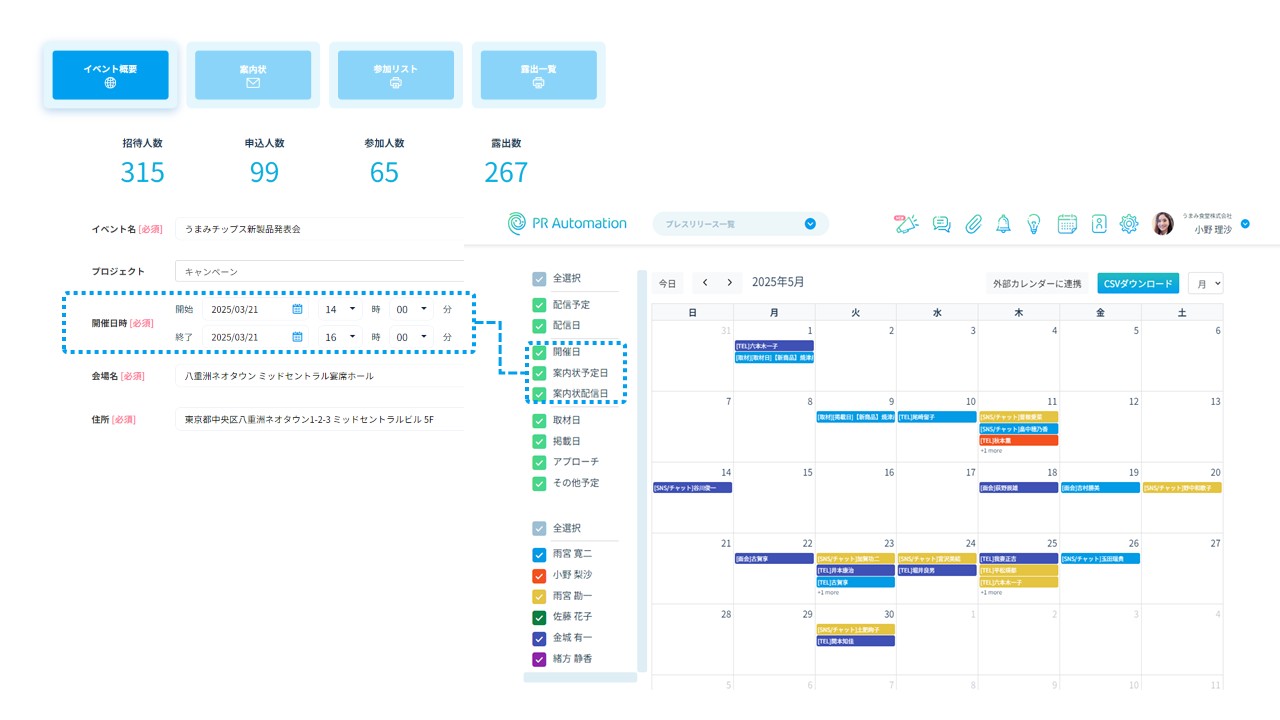Screen dimensions: 1280x720
Task: Expand the プレスリリース一覧 dropdown
Action: pyautogui.click(x=810, y=224)
